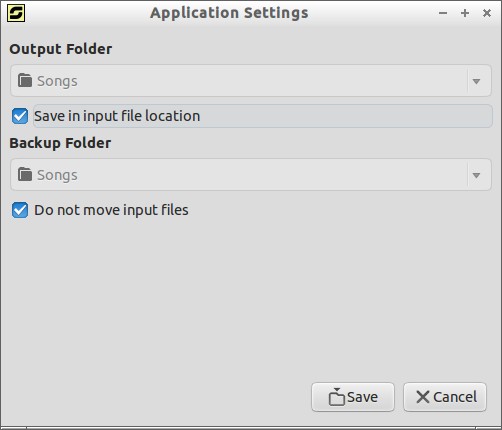Click the folder icon in Output Folder field
This screenshot has height=430, width=502.
[25, 80]
